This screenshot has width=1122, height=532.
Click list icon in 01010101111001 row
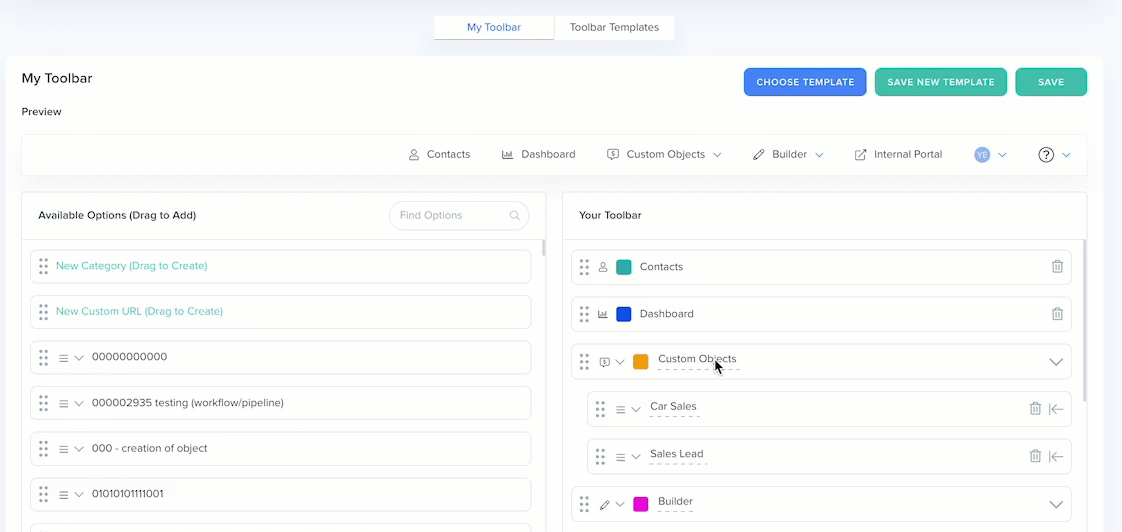(63, 494)
